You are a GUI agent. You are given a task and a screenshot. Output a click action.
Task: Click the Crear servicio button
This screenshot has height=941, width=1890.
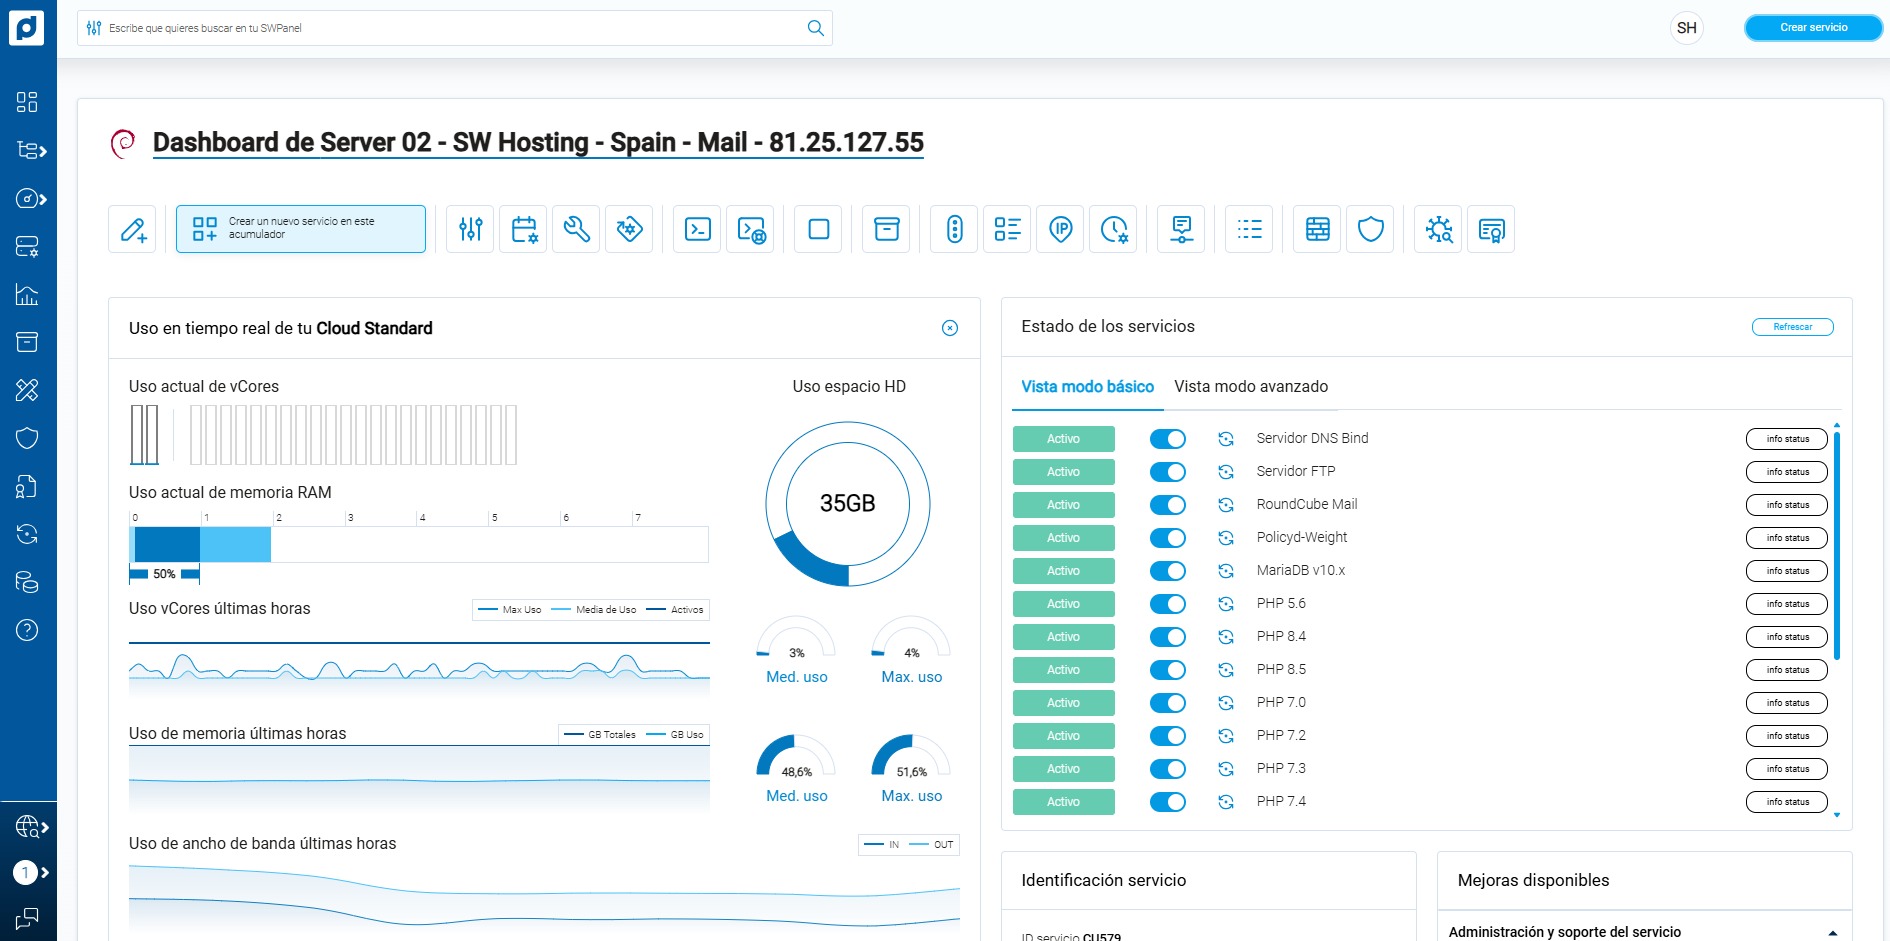(1813, 28)
